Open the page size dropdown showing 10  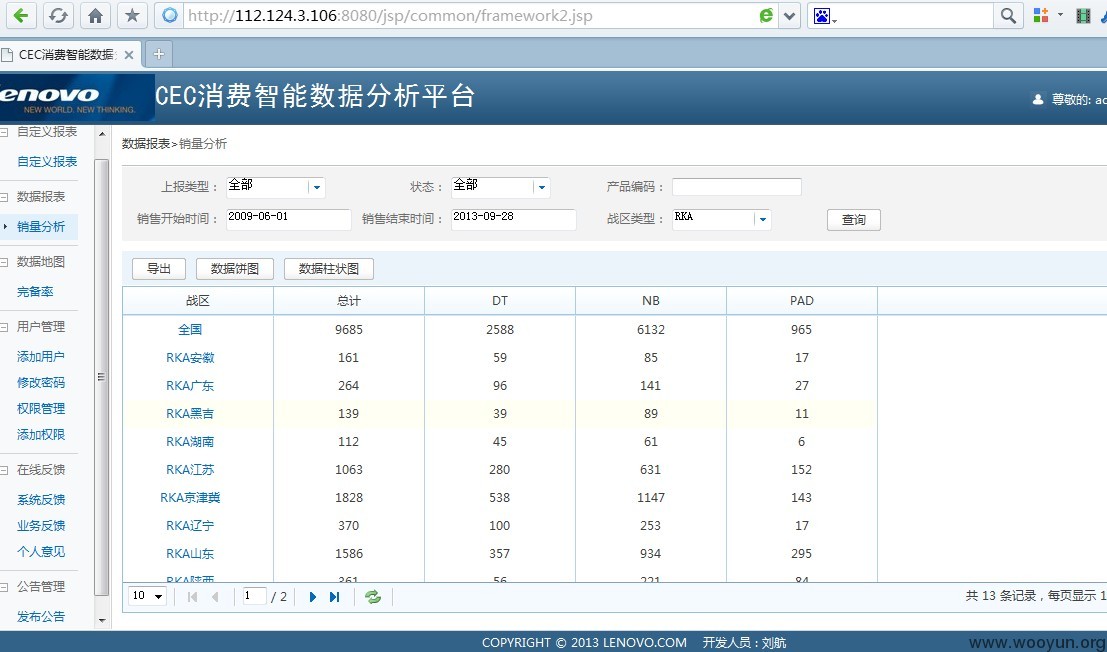click(147, 596)
